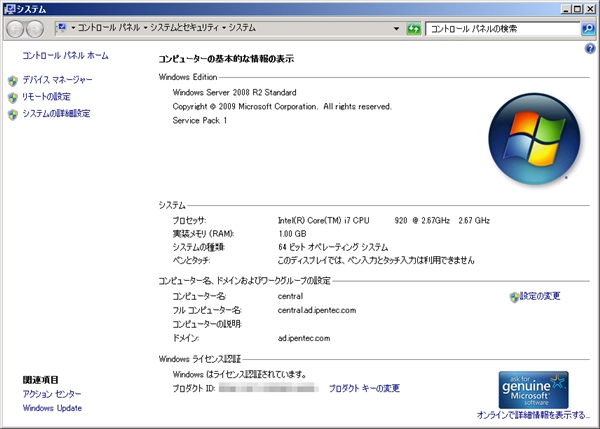Open 設定の変更 link
The image size is (600, 429).
click(540, 296)
